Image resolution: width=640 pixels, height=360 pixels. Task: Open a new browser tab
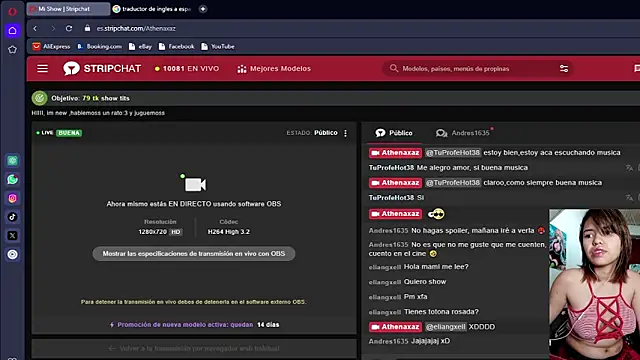point(203,9)
